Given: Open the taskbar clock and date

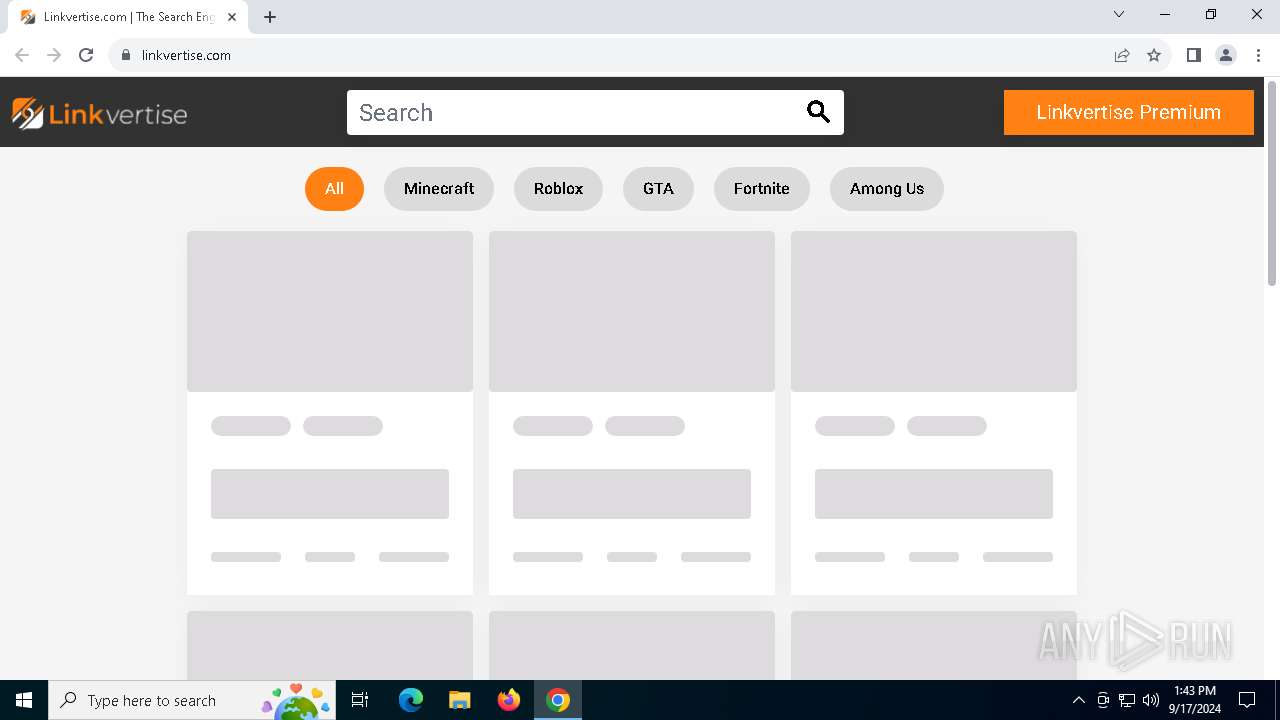Looking at the screenshot, I should tap(1195, 700).
